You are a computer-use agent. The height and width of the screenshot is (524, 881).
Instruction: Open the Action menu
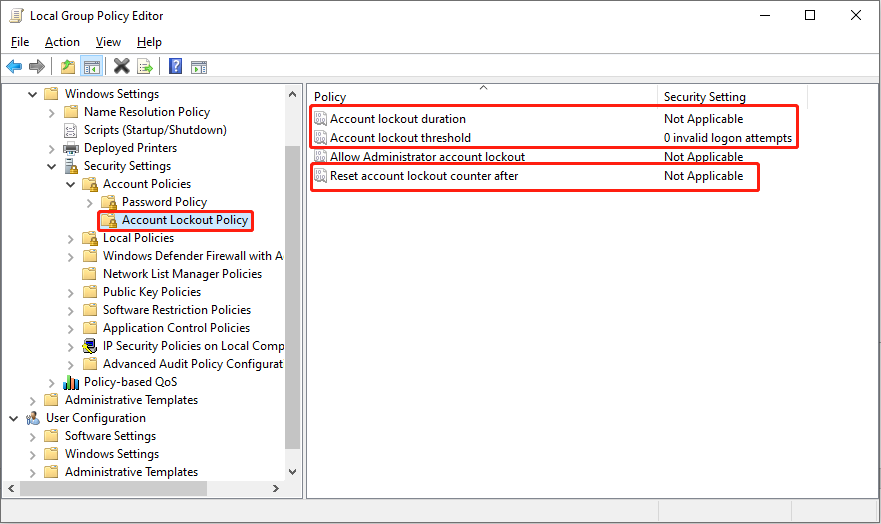click(x=62, y=42)
